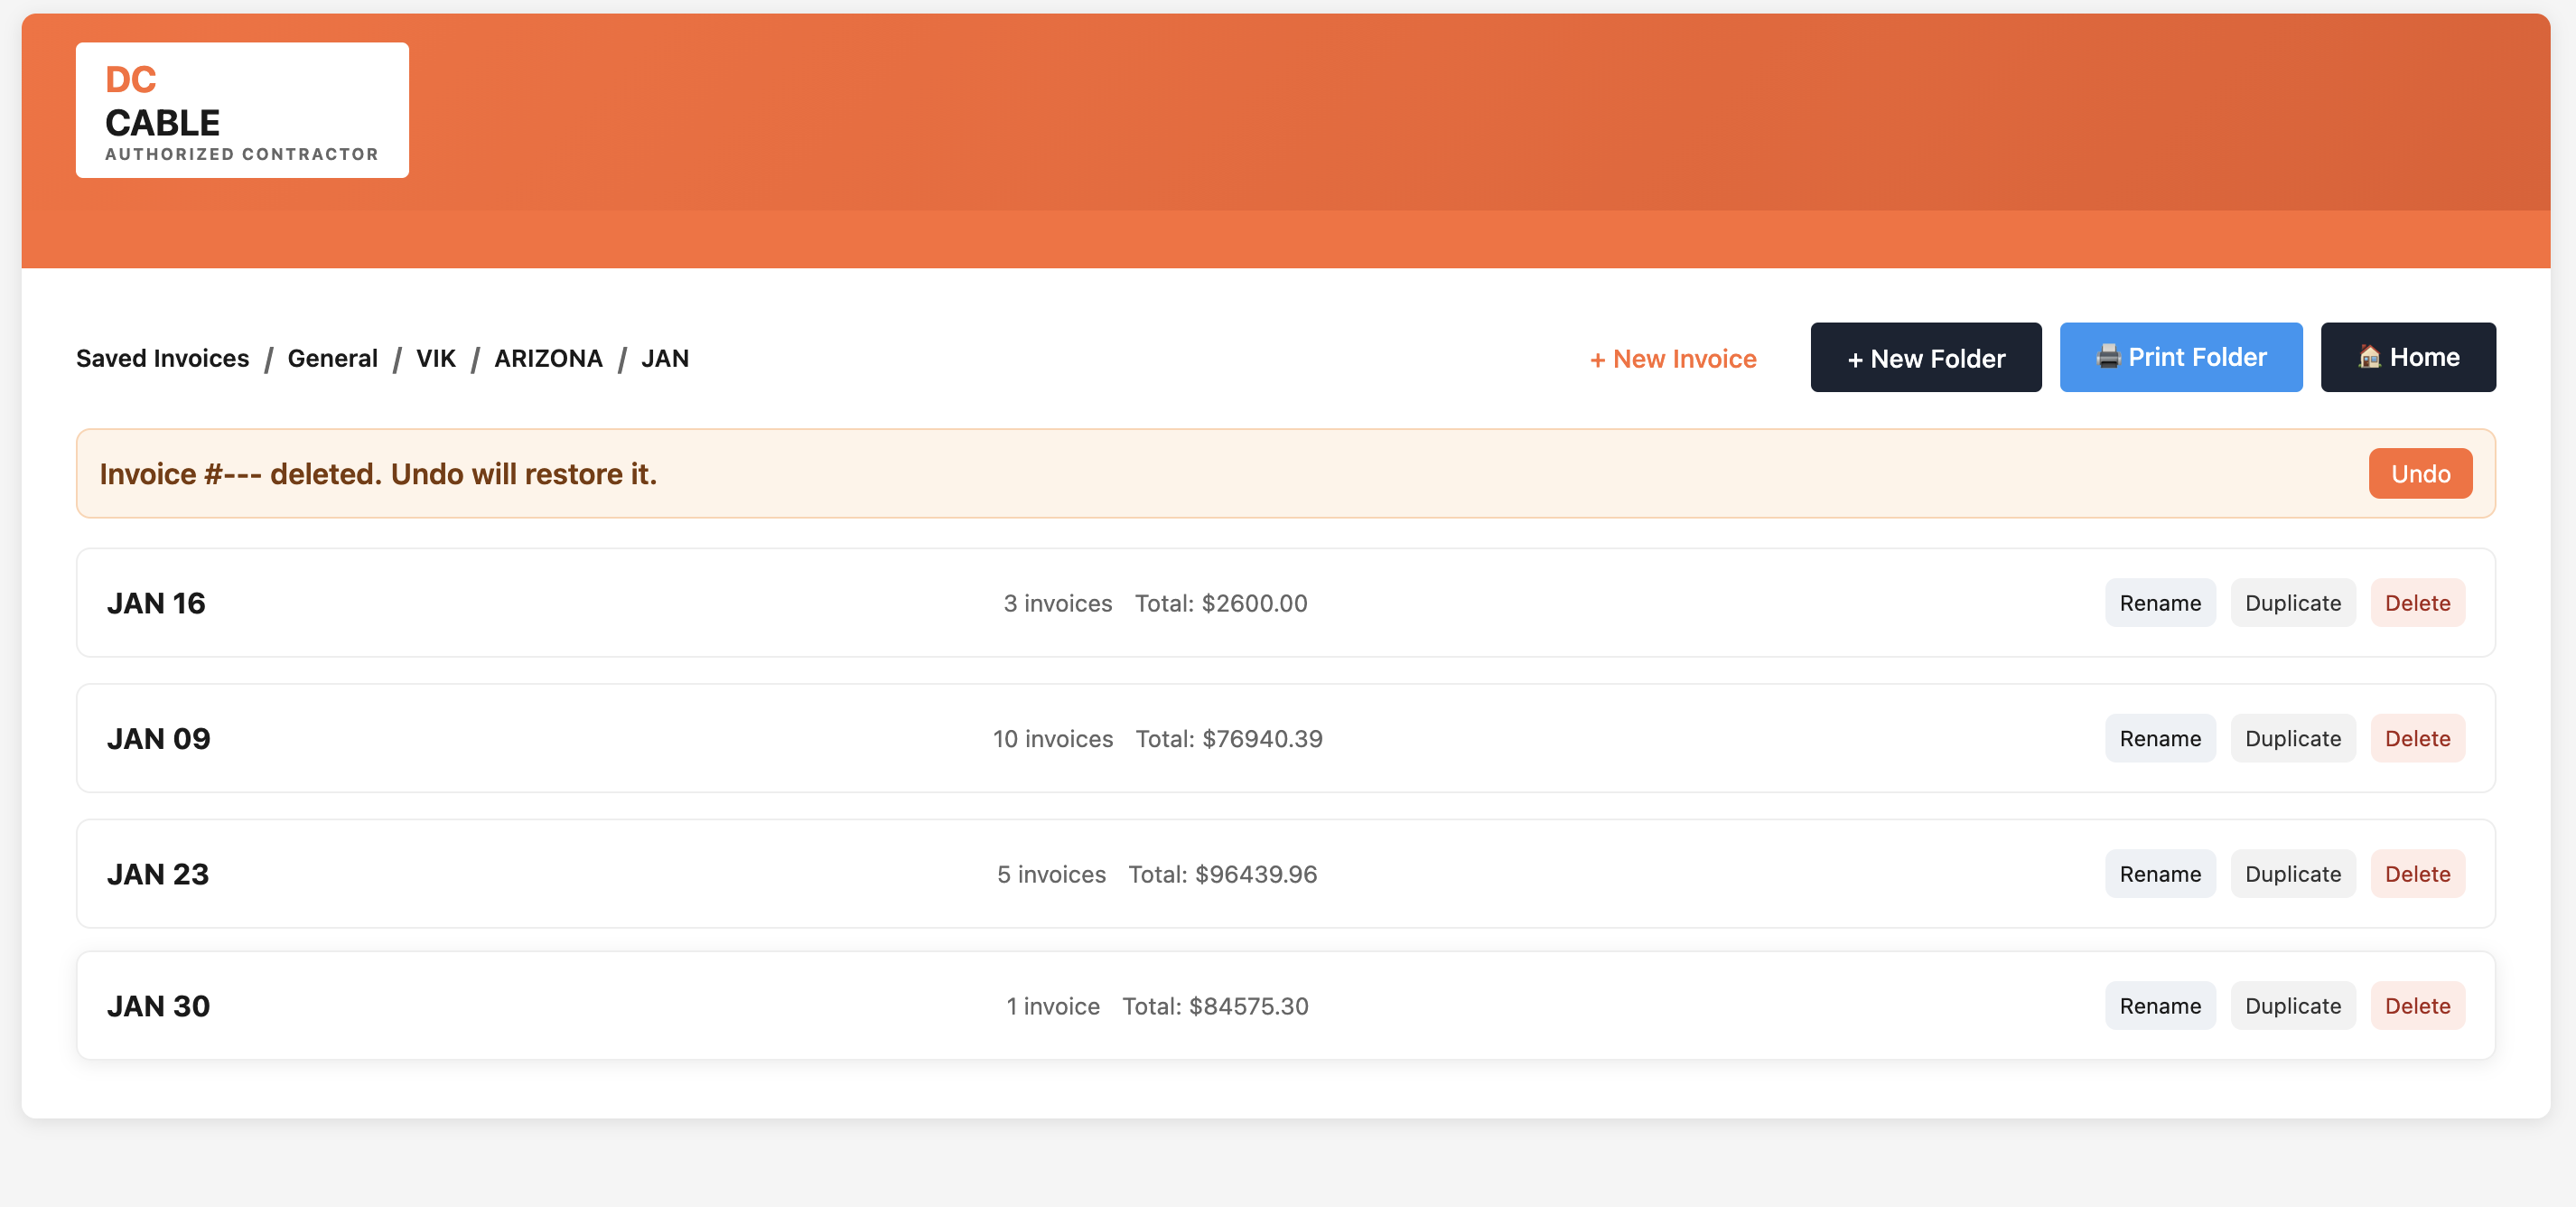Return Home using the Home button

tap(2408, 357)
